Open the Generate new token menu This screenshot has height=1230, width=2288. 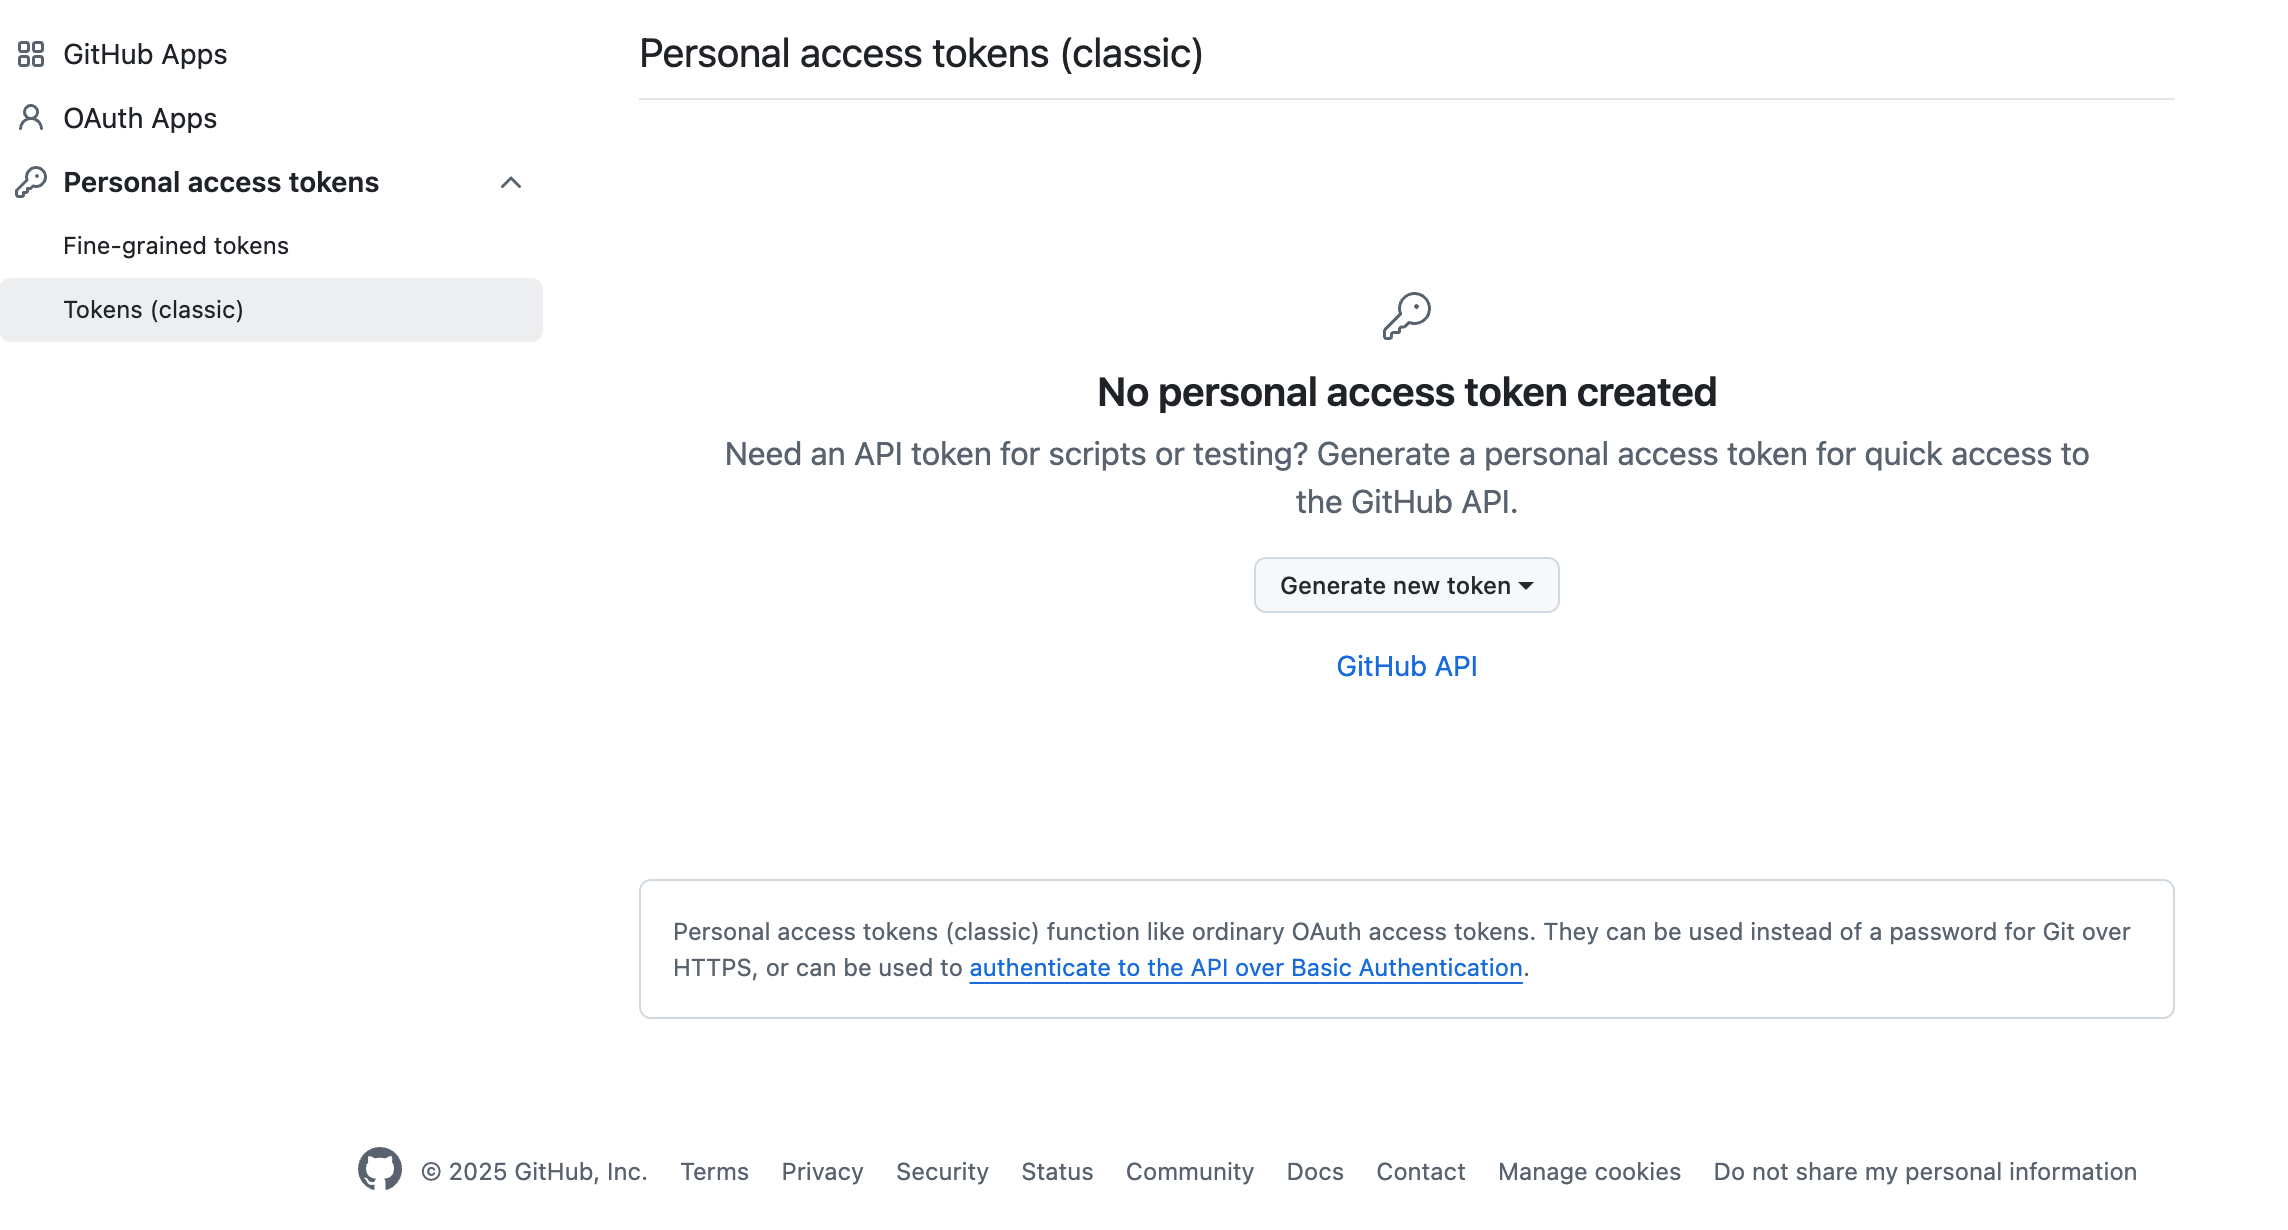point(1405,585)
